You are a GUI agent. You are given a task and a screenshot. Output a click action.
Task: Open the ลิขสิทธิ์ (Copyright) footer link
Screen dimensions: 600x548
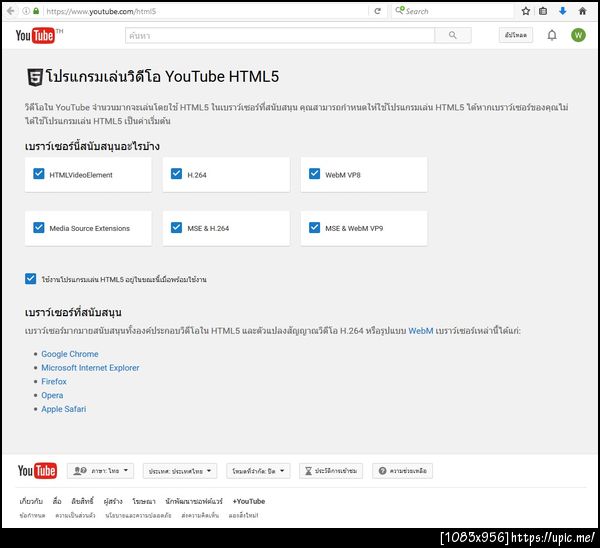click(82, 501)
